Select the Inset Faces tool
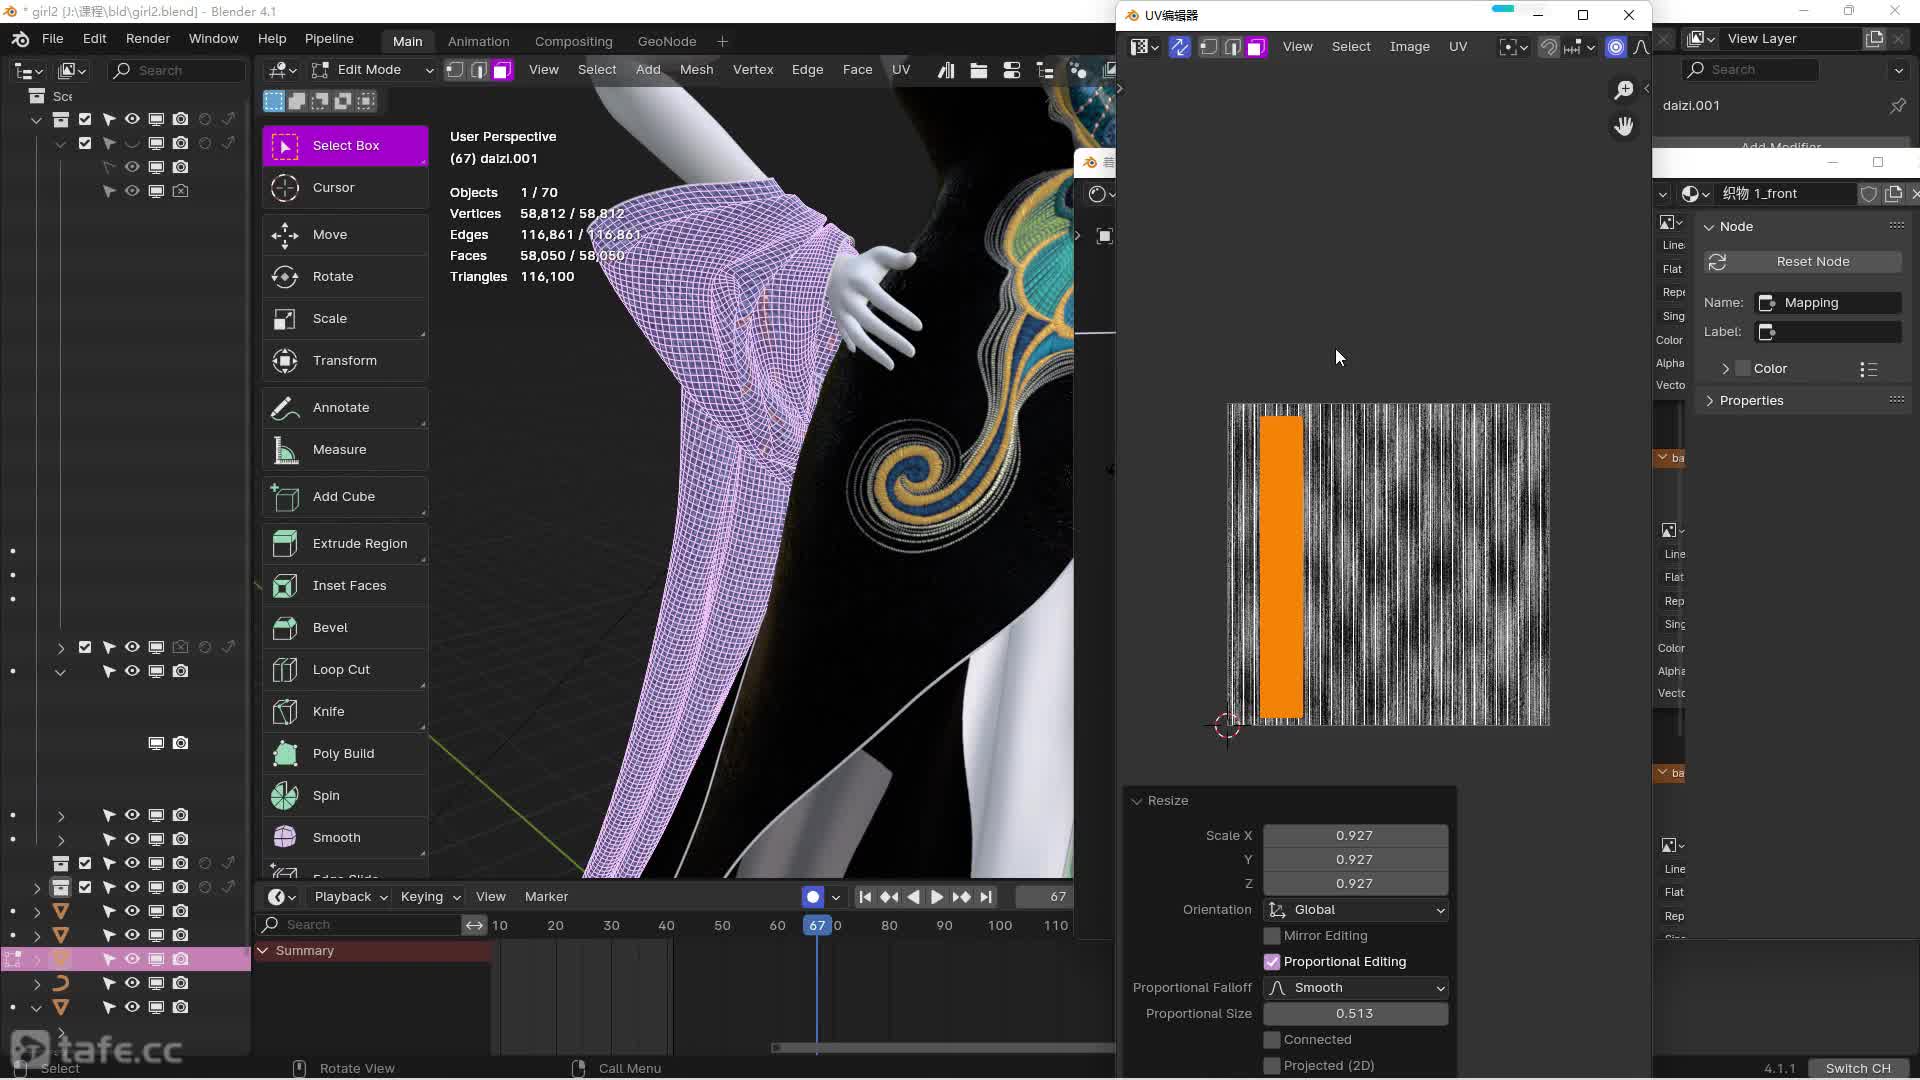The image size is (1920, 1080). pyautogui.click(x=344, y=585)
